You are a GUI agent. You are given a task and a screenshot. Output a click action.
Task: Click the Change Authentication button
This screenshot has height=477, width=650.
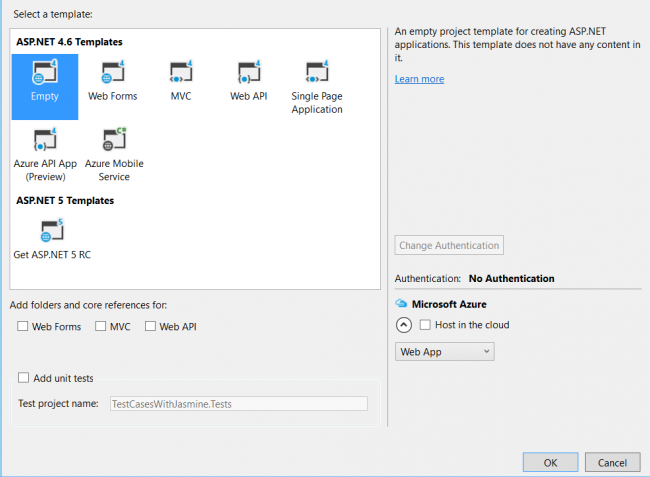click(449, 245)
